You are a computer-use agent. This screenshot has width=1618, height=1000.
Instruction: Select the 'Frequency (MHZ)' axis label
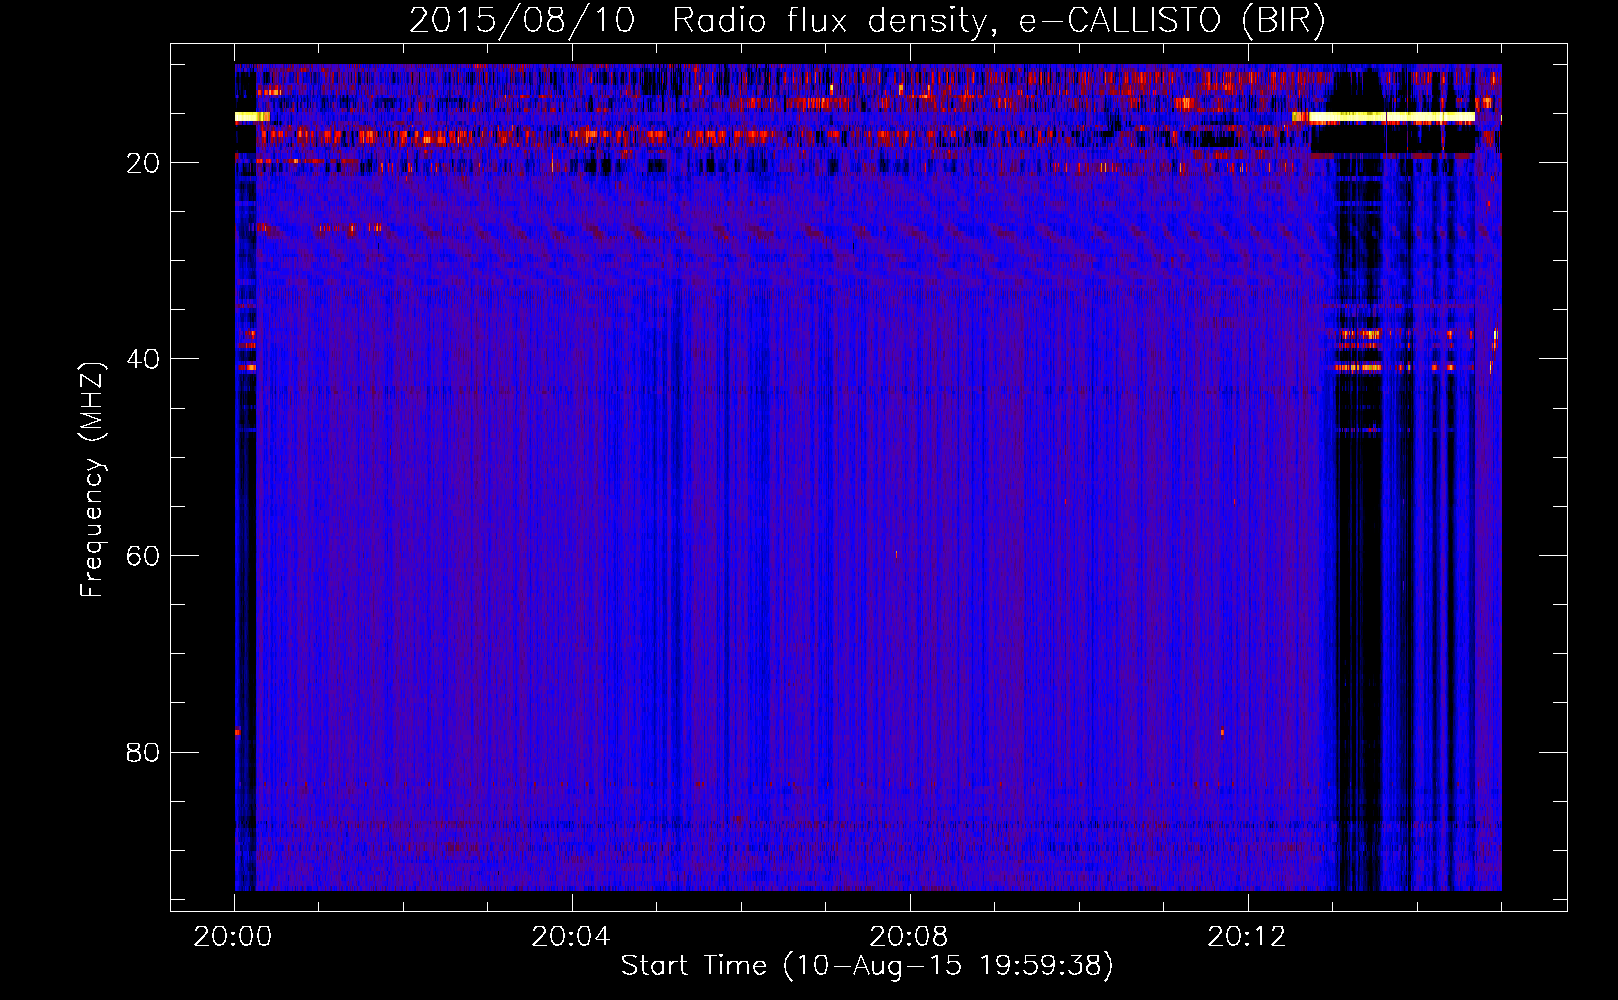point(92,479)
